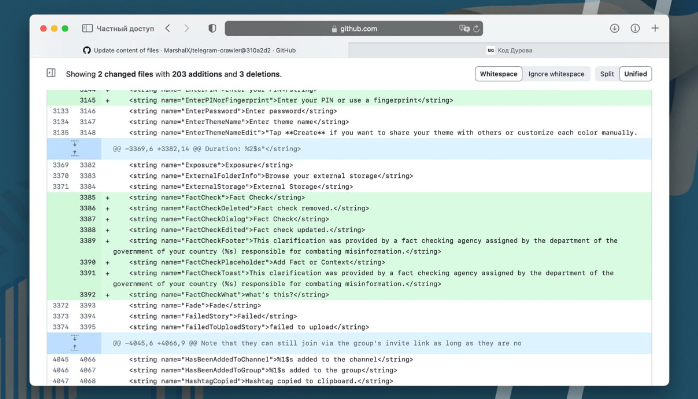Click the Safari sidebar toggle icon
The height and width of the screenshot is (399, 698).
click(87, 28)
